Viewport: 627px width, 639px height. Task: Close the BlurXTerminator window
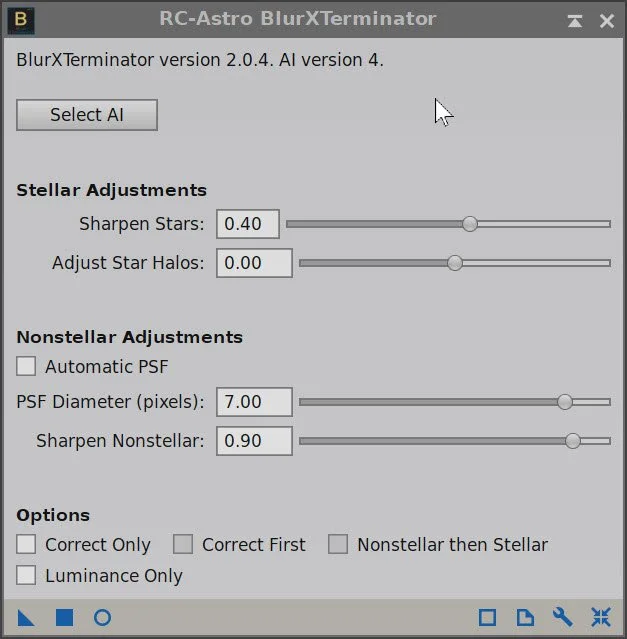(x=607, y=21)
